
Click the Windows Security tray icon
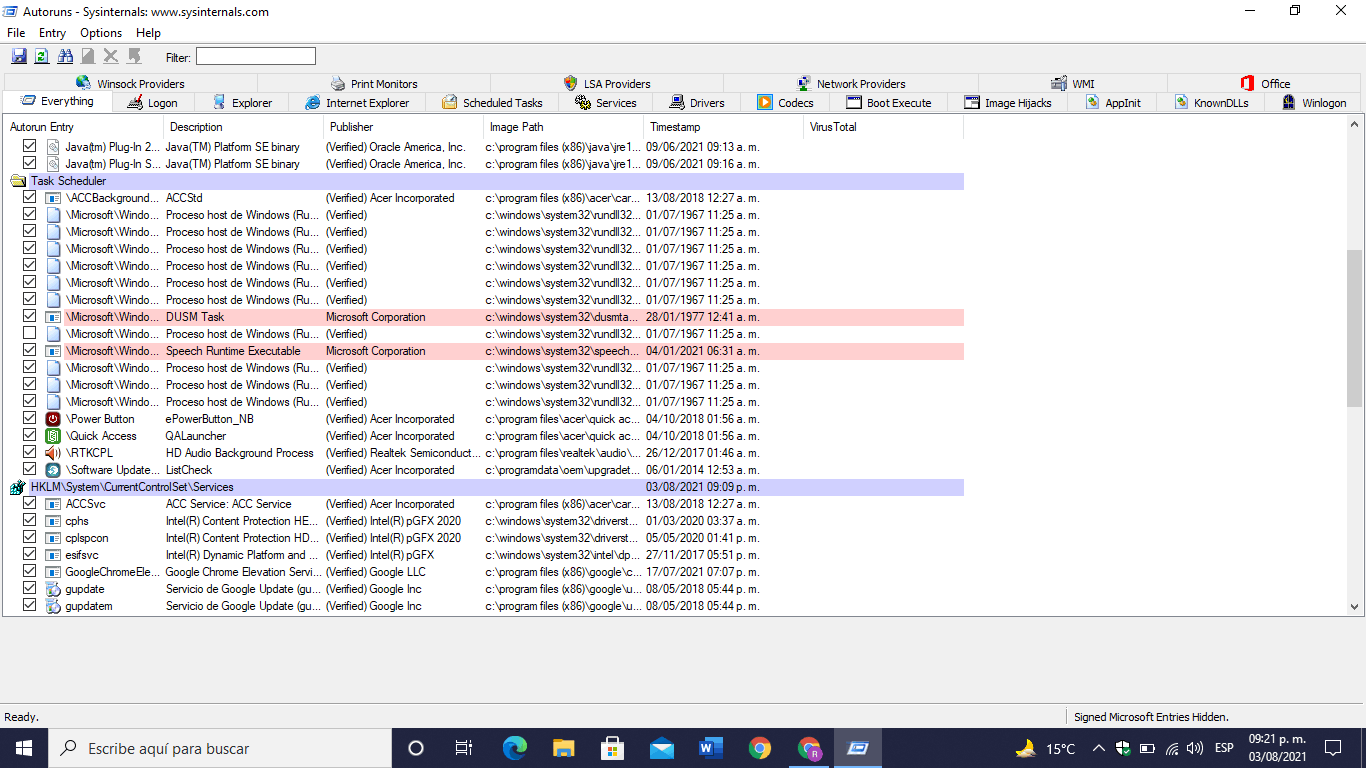pos(1123,748)
